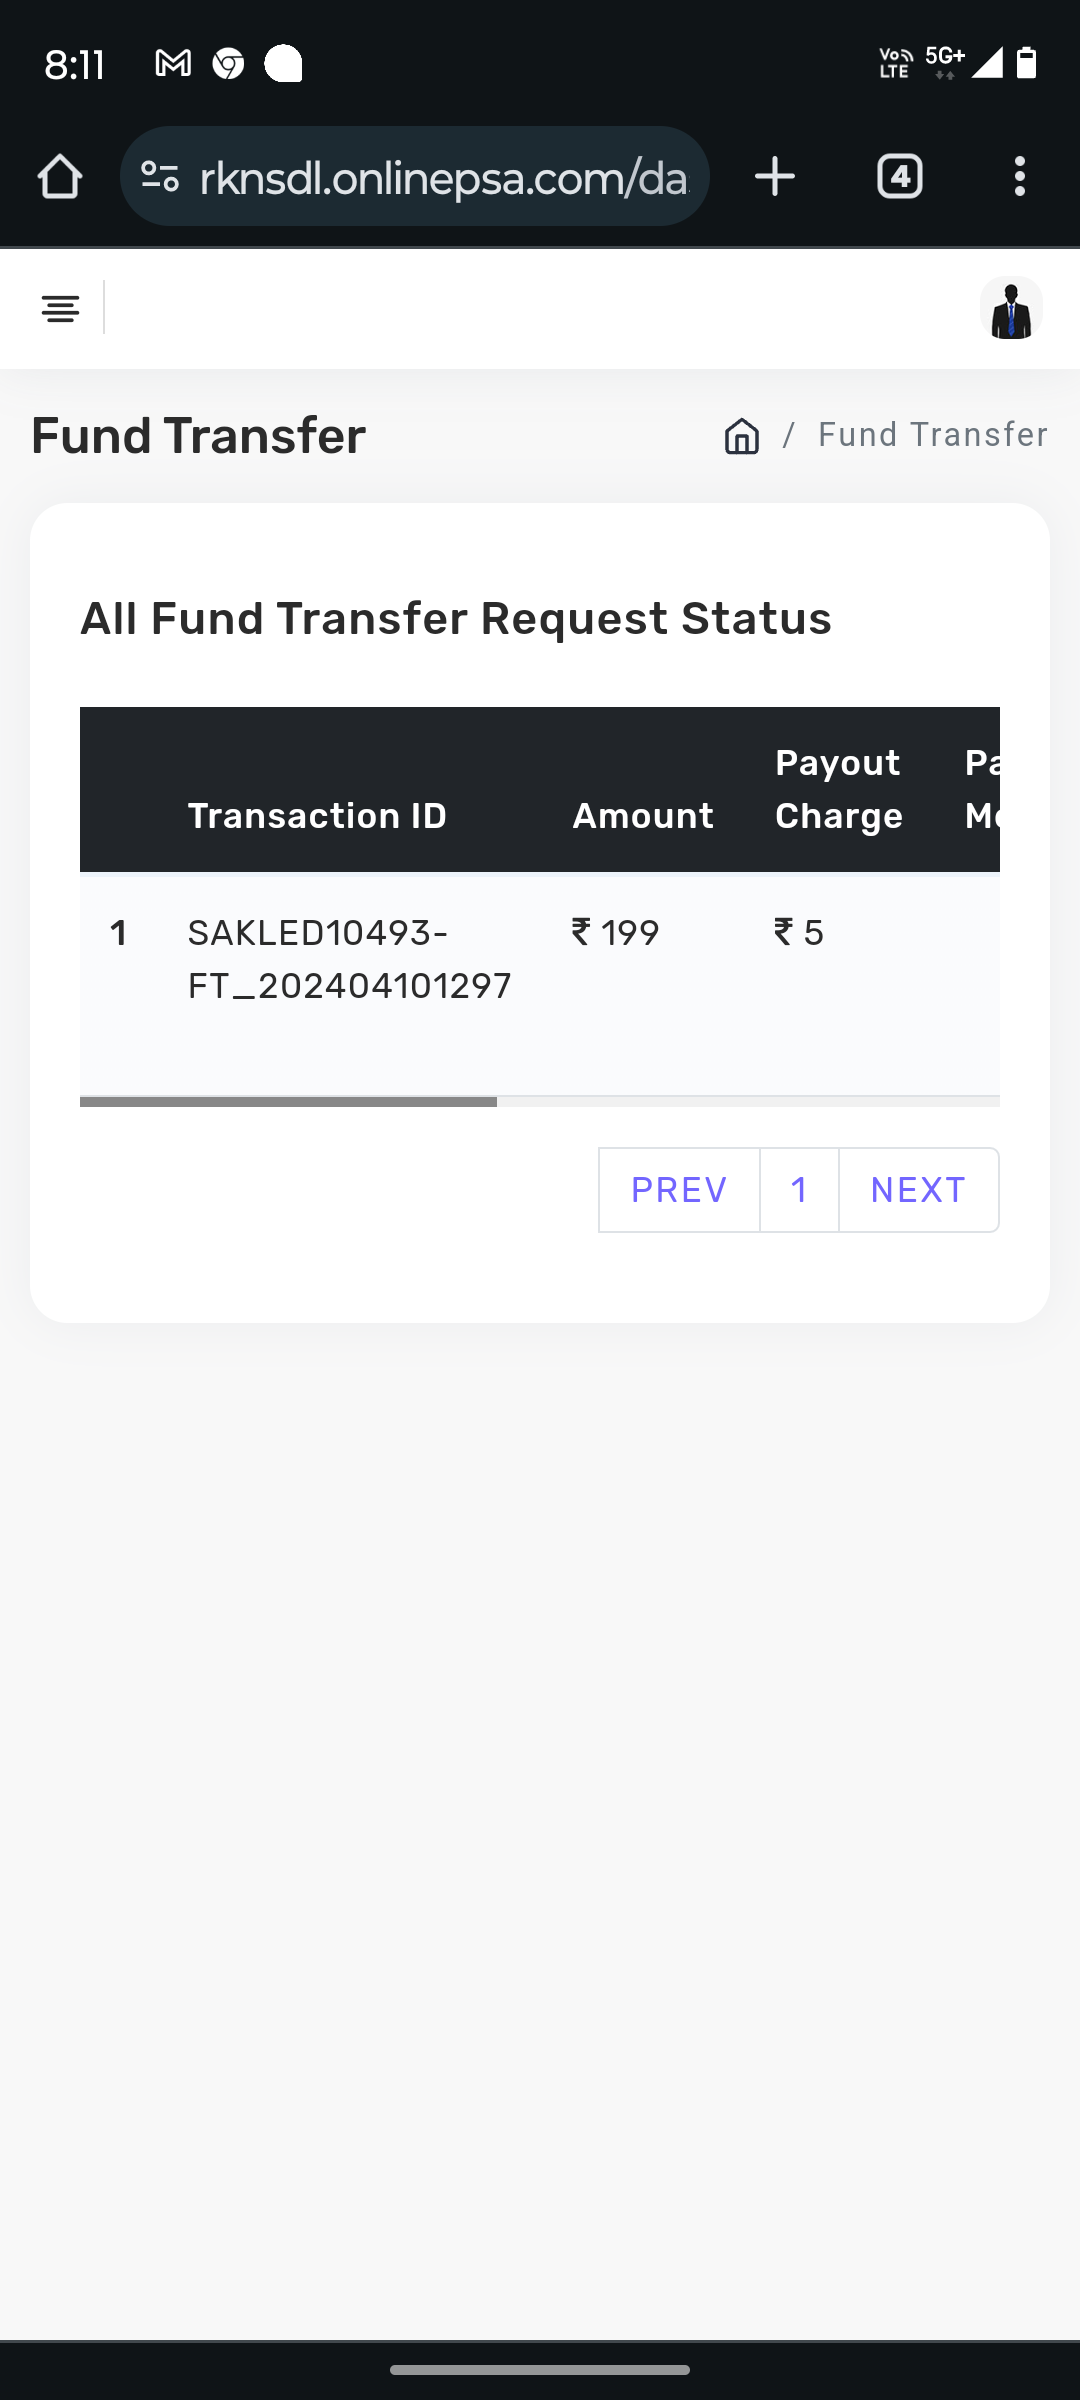This screenshot has height=2400, width=1080.
Task: Click the PREV pagination button
Action: [x=679, y=1190]
